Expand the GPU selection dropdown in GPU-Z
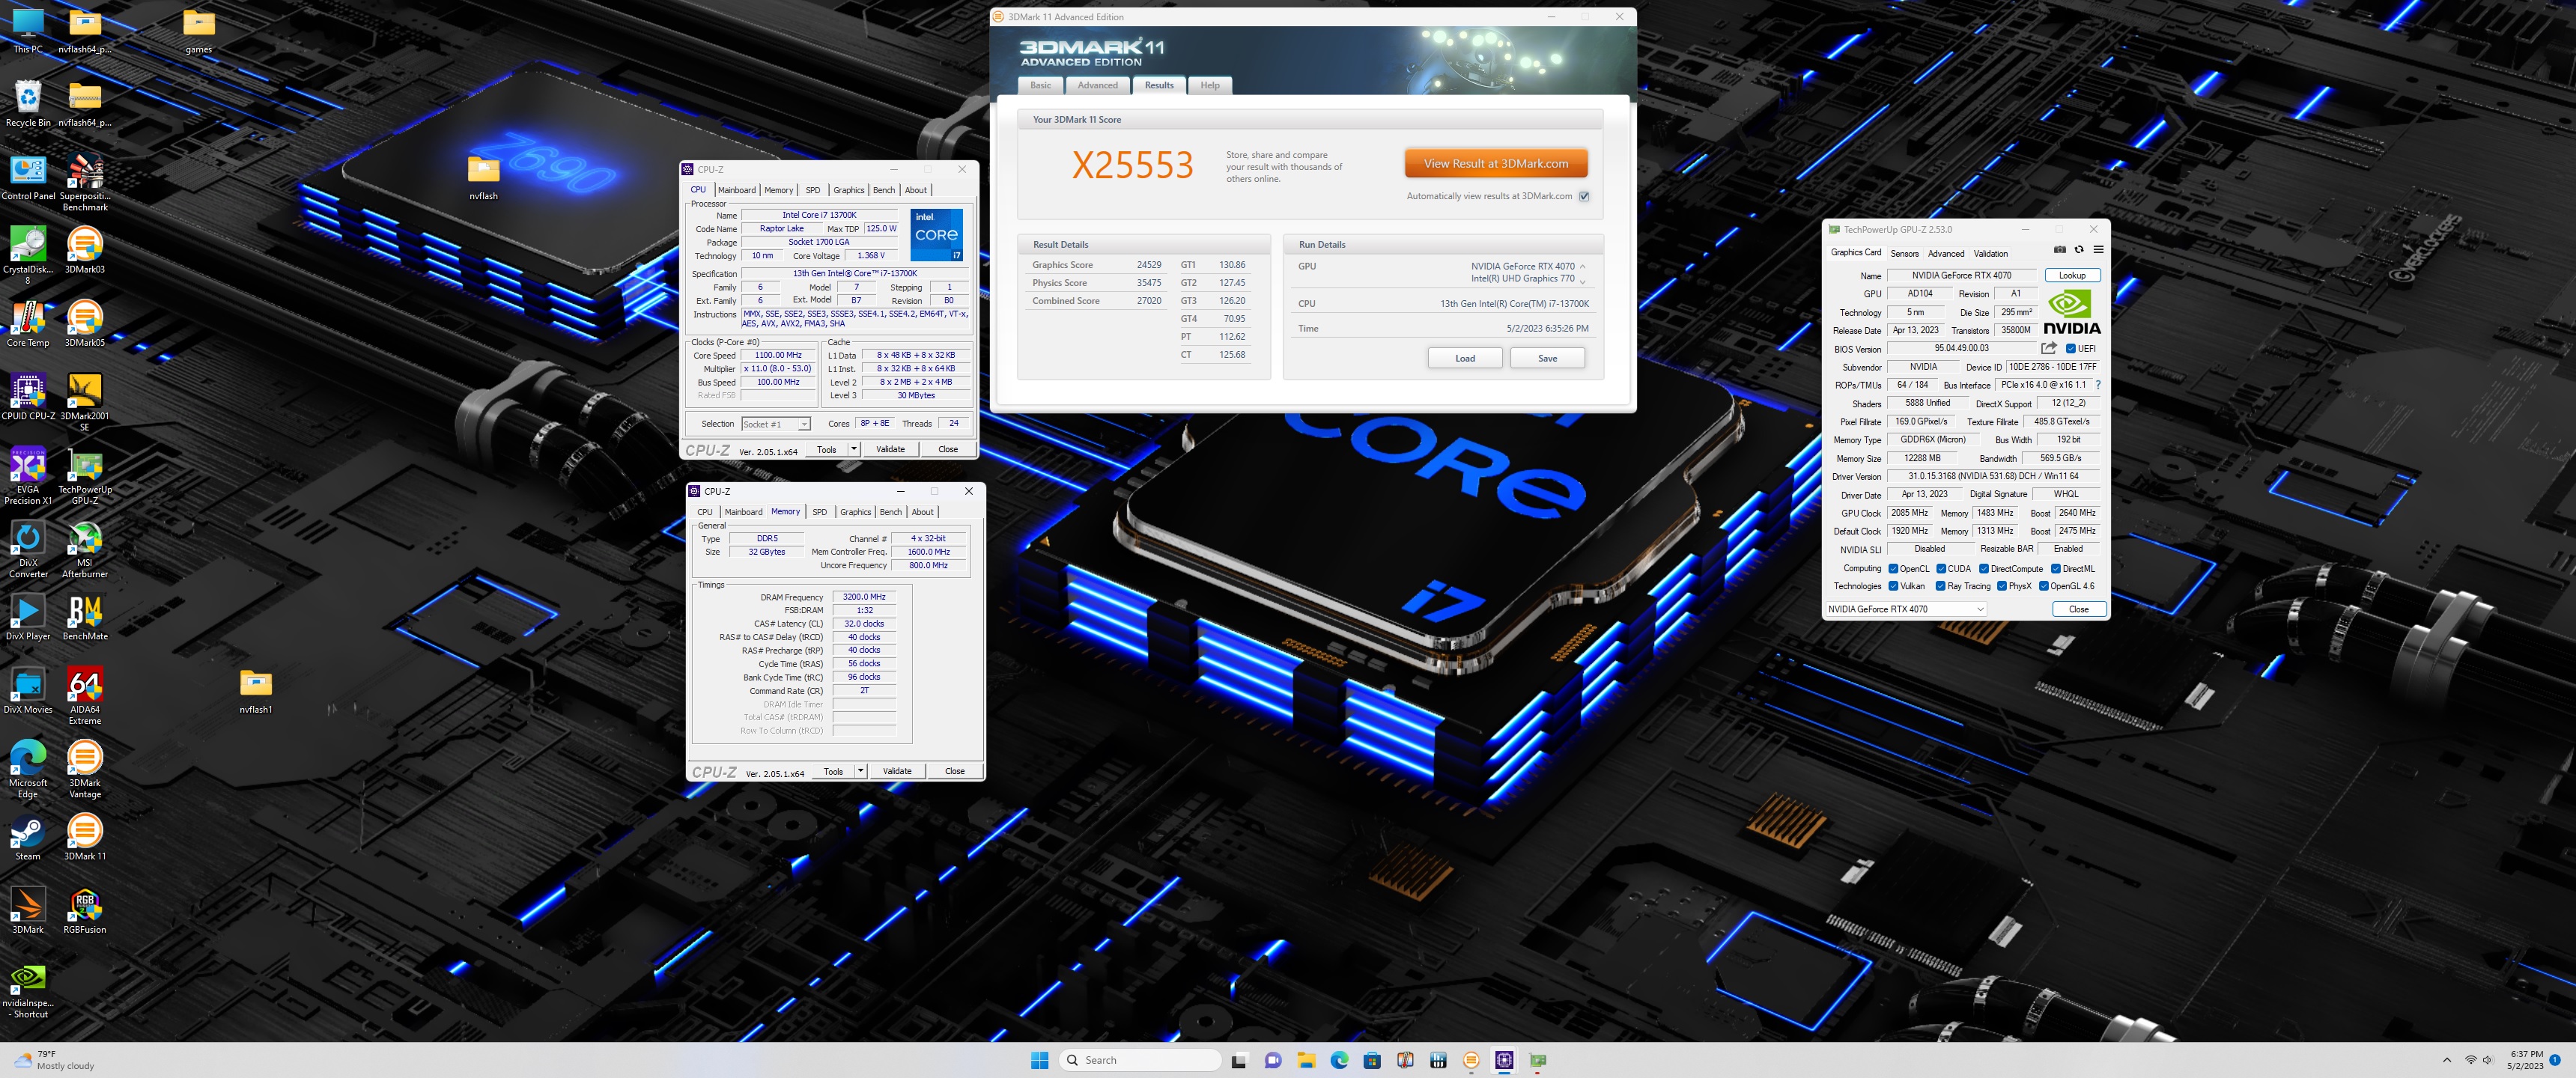Image resolution: width=2576 pixels, height=1078 pixels. point(1905,609)
